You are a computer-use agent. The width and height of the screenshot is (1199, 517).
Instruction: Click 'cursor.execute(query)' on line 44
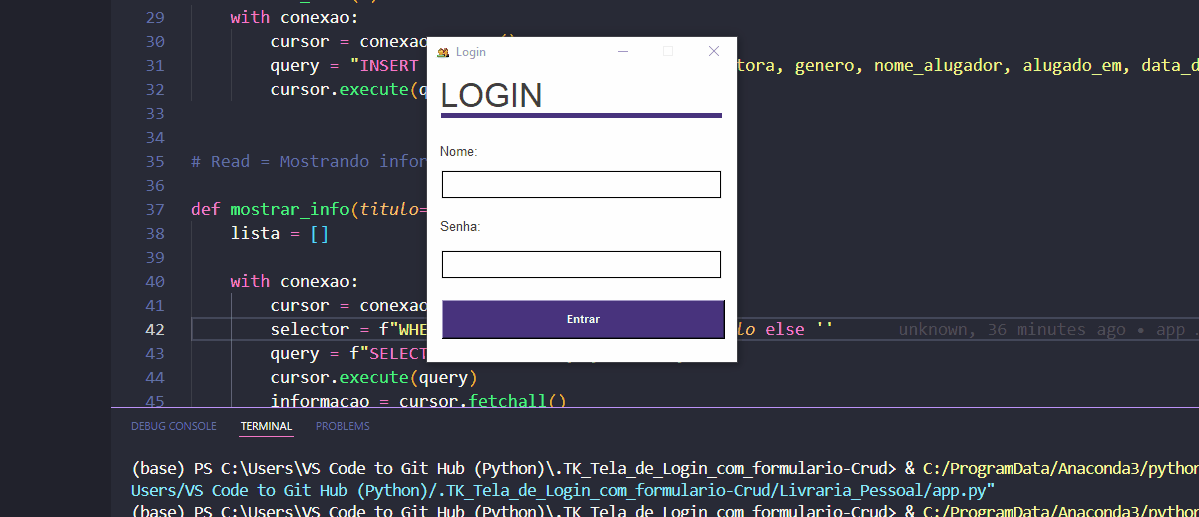373,378
